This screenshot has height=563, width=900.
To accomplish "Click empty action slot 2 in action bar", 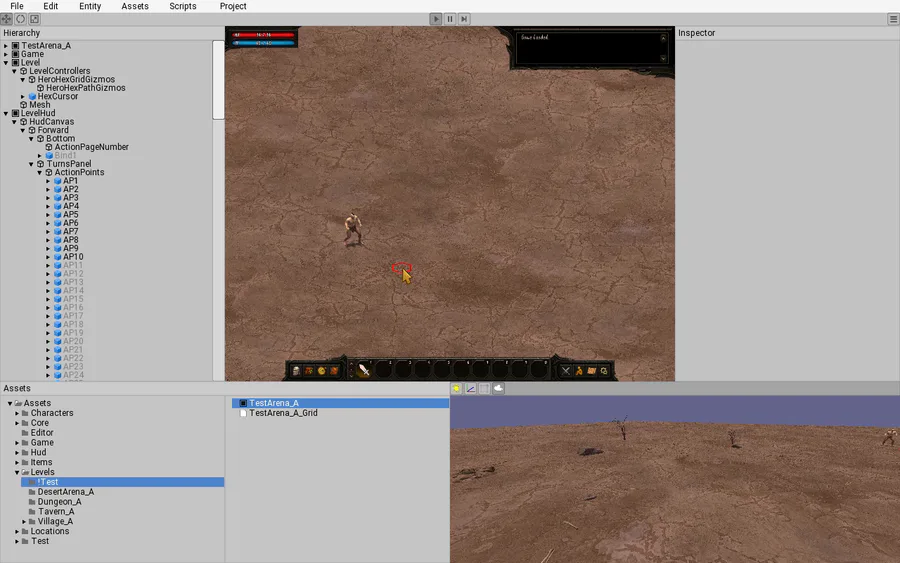I will [x=384, y=370].
